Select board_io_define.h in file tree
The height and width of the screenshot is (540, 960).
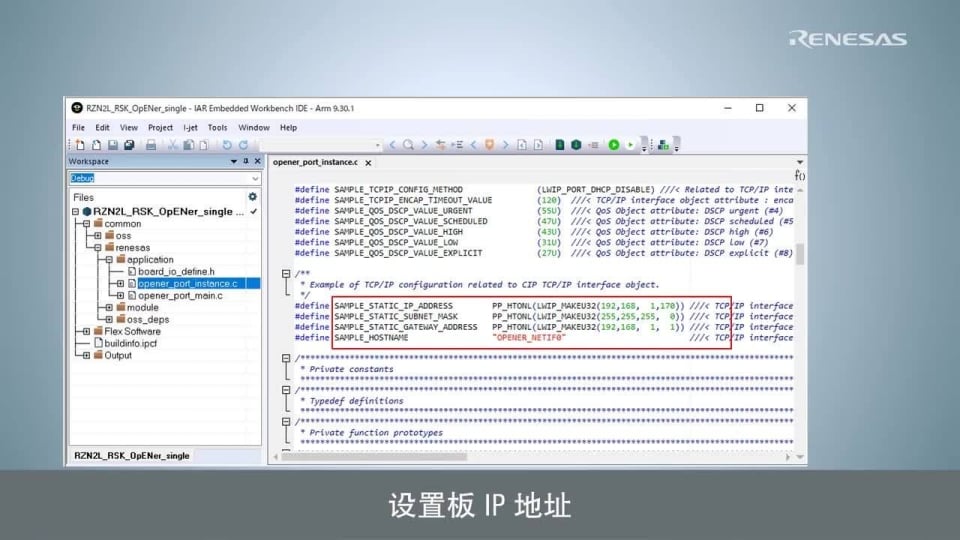[176, 271]
